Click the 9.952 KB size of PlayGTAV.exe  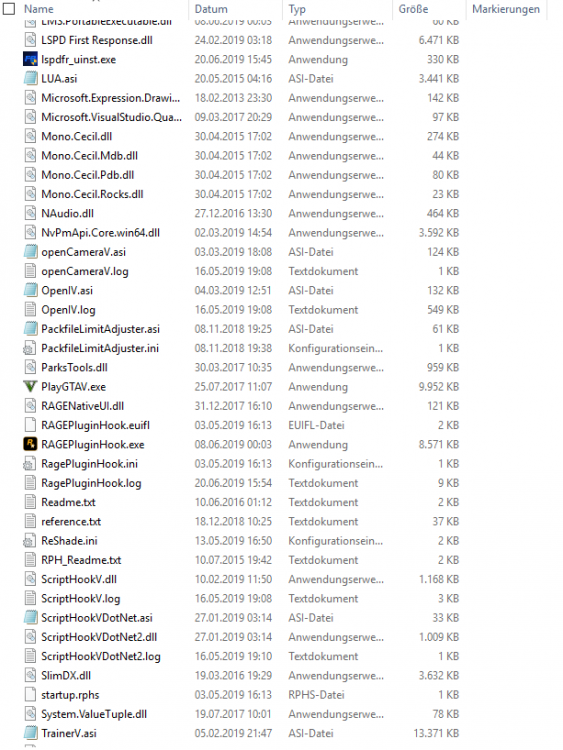[x=439, y=386]
